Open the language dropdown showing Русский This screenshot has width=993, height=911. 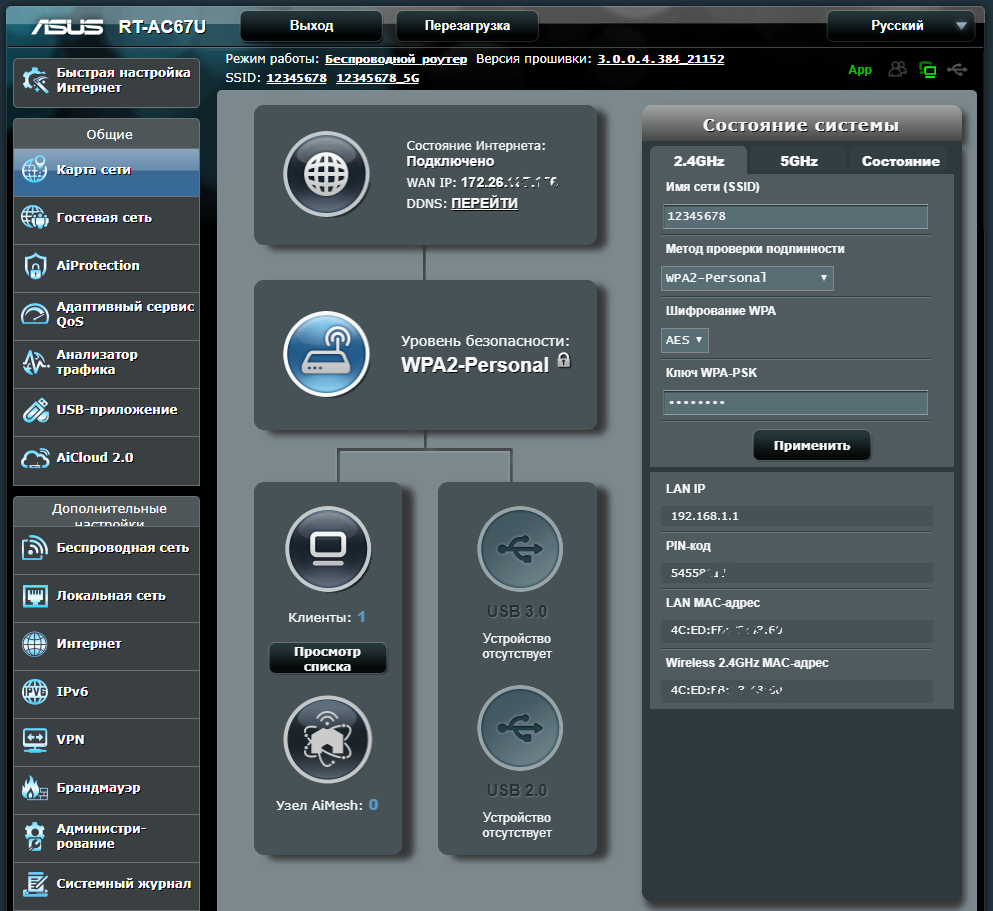(900, 26)
